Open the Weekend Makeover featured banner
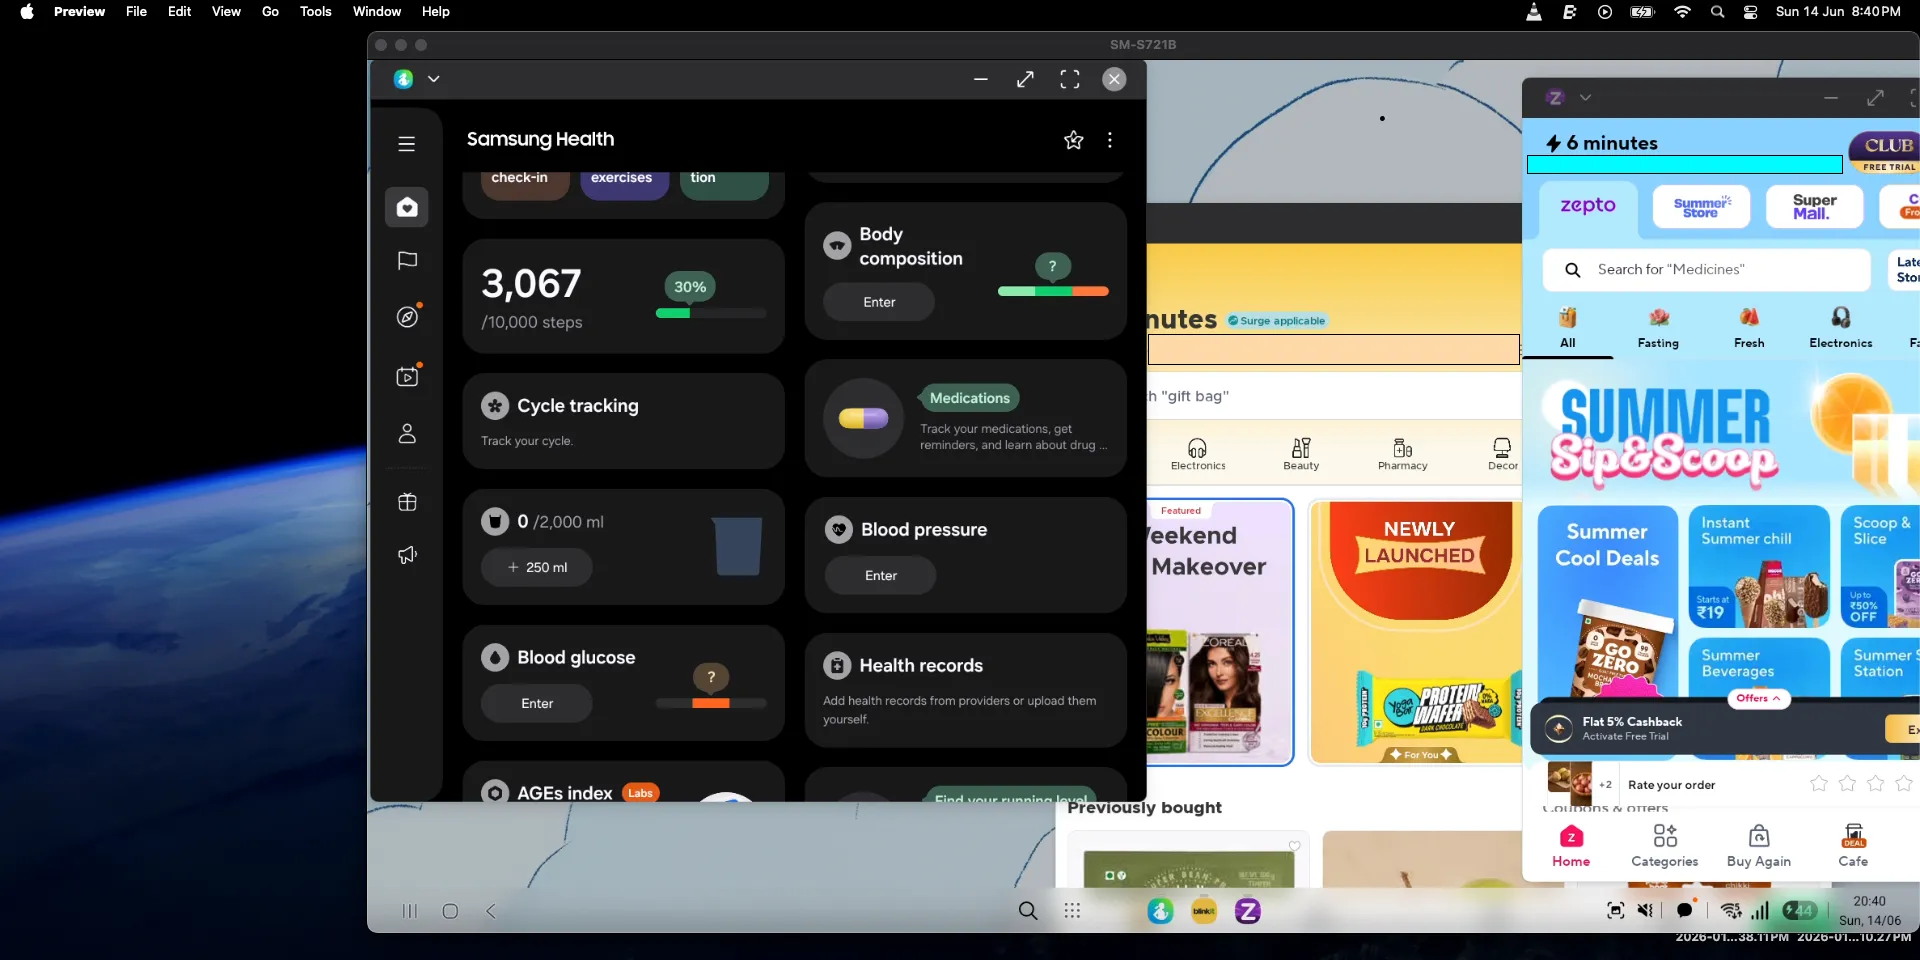 [1220, 632]
